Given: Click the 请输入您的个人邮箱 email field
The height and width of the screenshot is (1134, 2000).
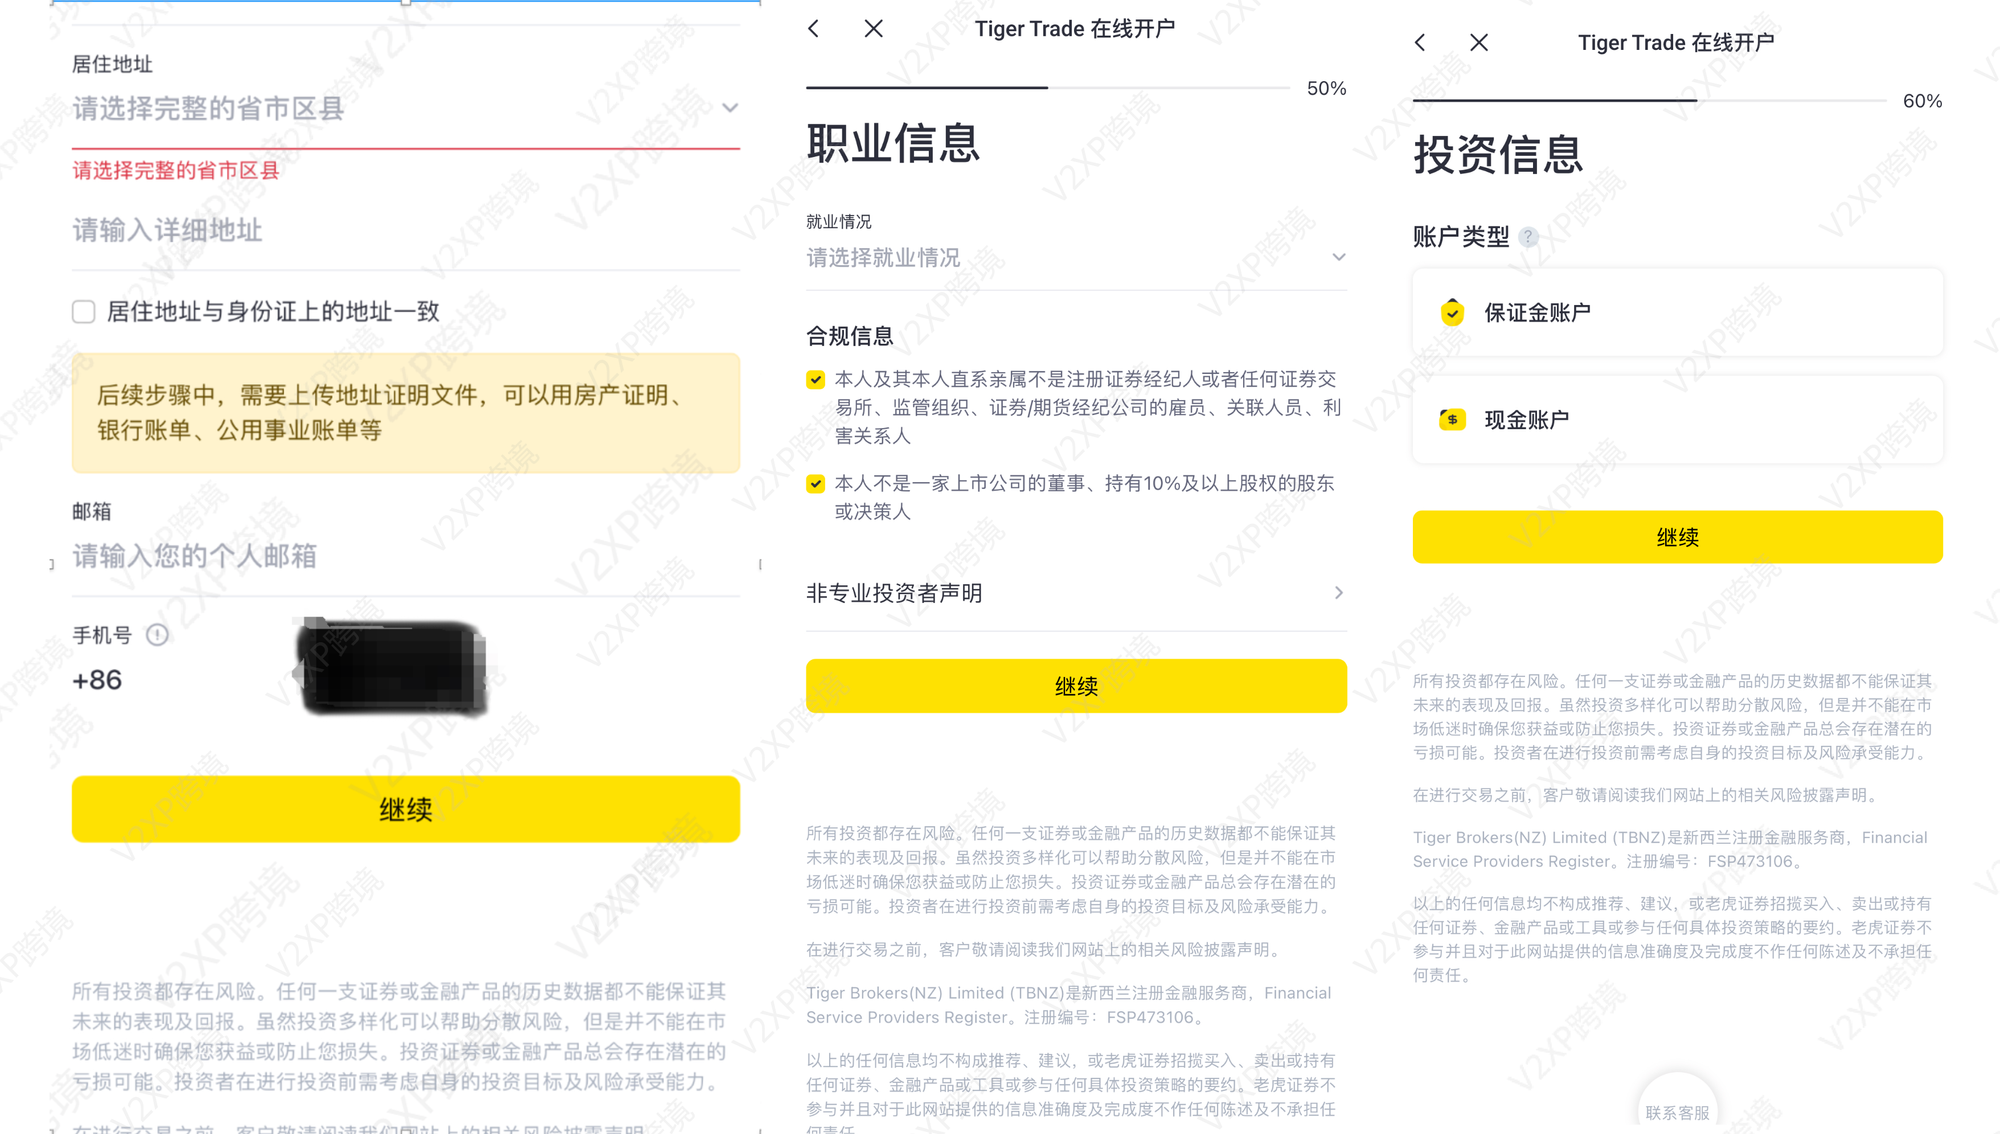Looking at the screenshot, I should point(406,556).
